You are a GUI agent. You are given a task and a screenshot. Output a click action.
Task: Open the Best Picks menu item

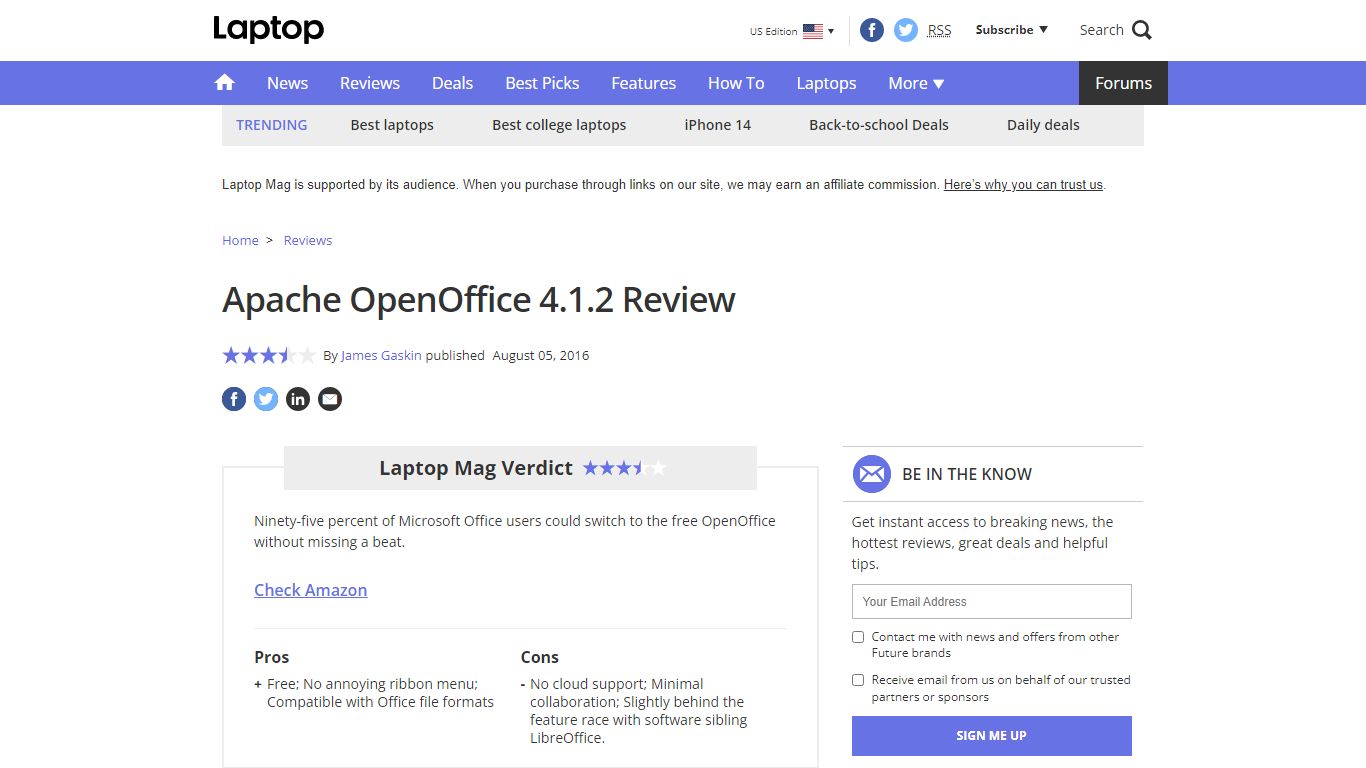click(542, 83)
